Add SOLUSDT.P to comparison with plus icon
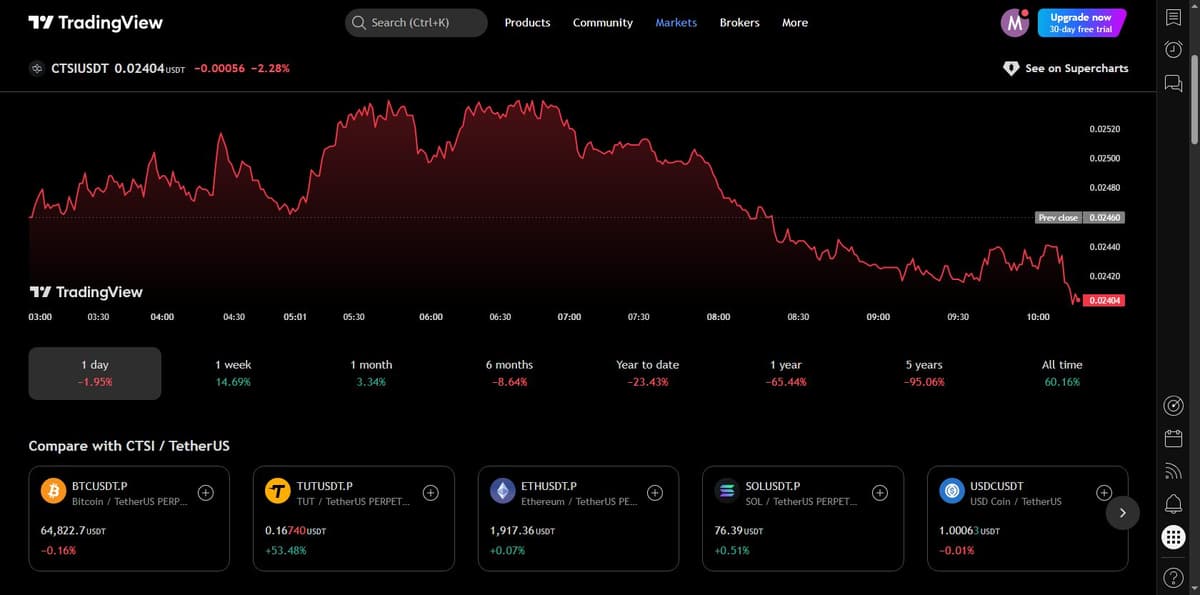Screen dimensions: 1200x595 [x=879, y=492]
